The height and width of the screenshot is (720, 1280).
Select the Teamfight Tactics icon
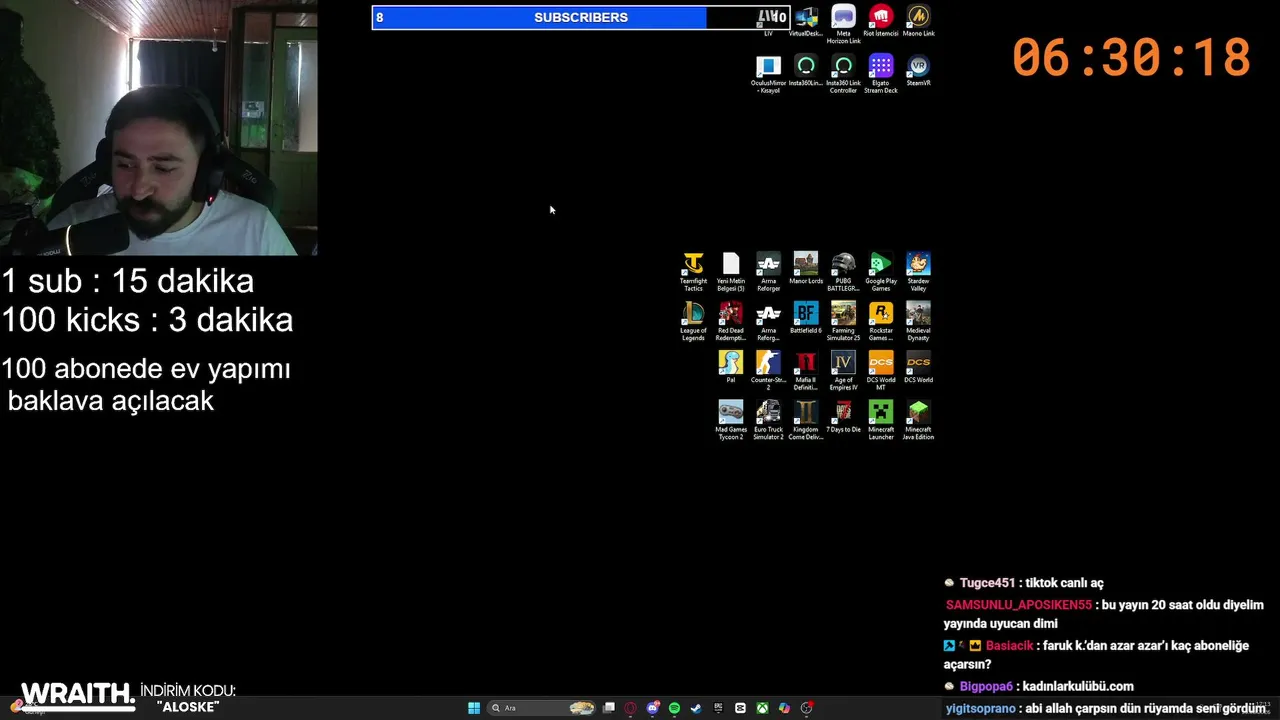tap(693, 272)
